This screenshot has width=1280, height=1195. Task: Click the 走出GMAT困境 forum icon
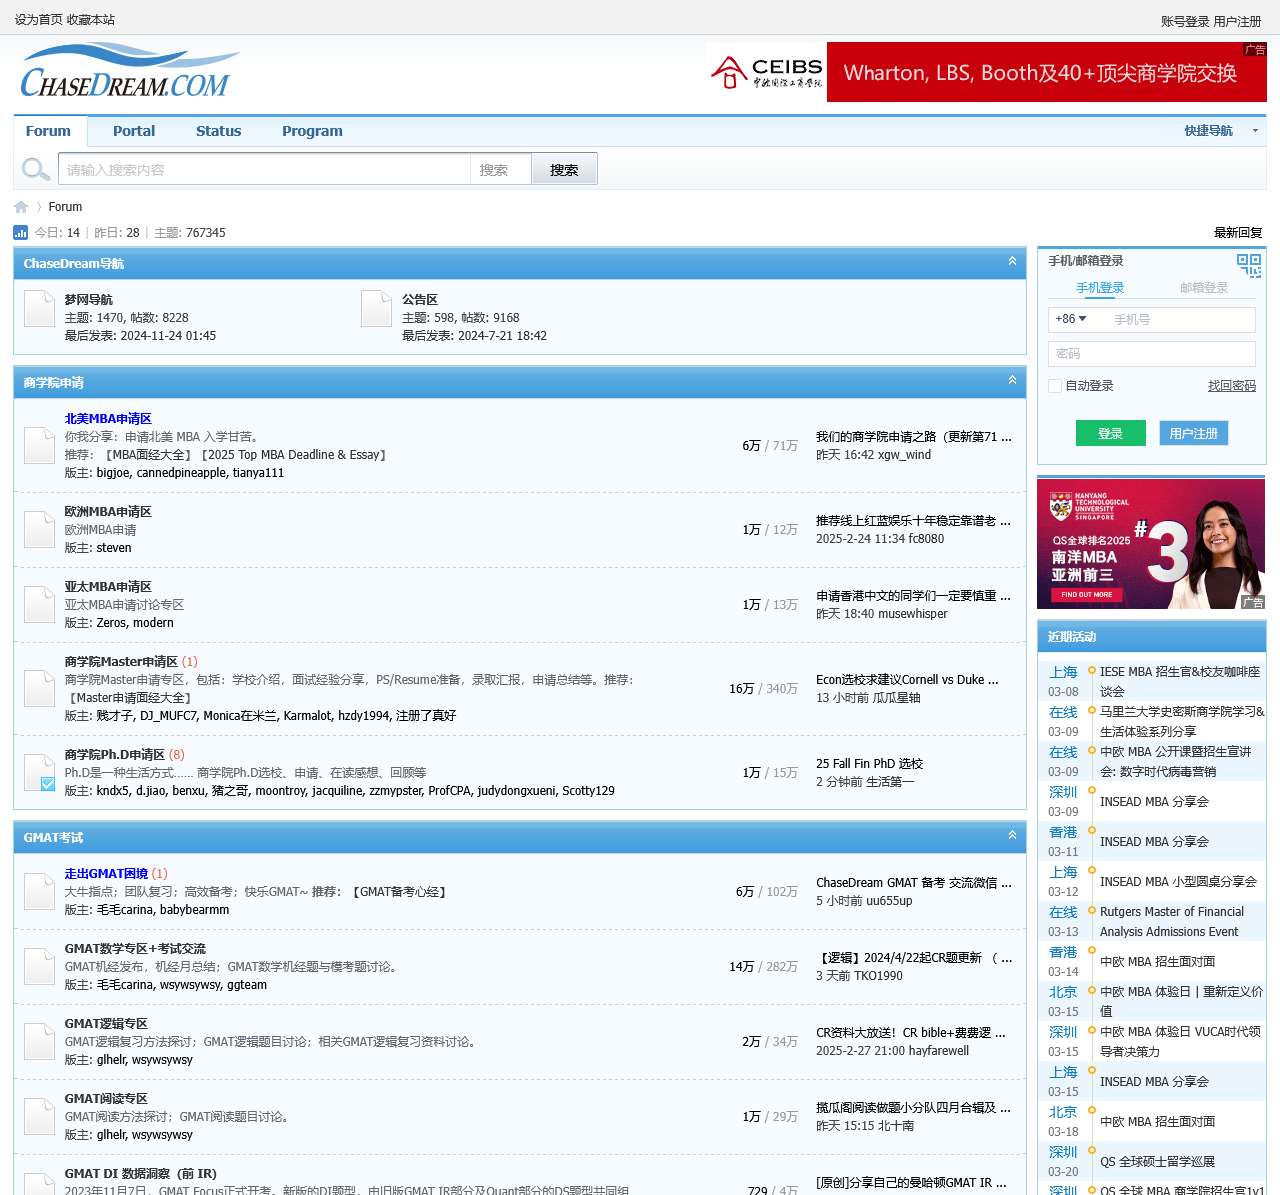[x=39, y=891]
